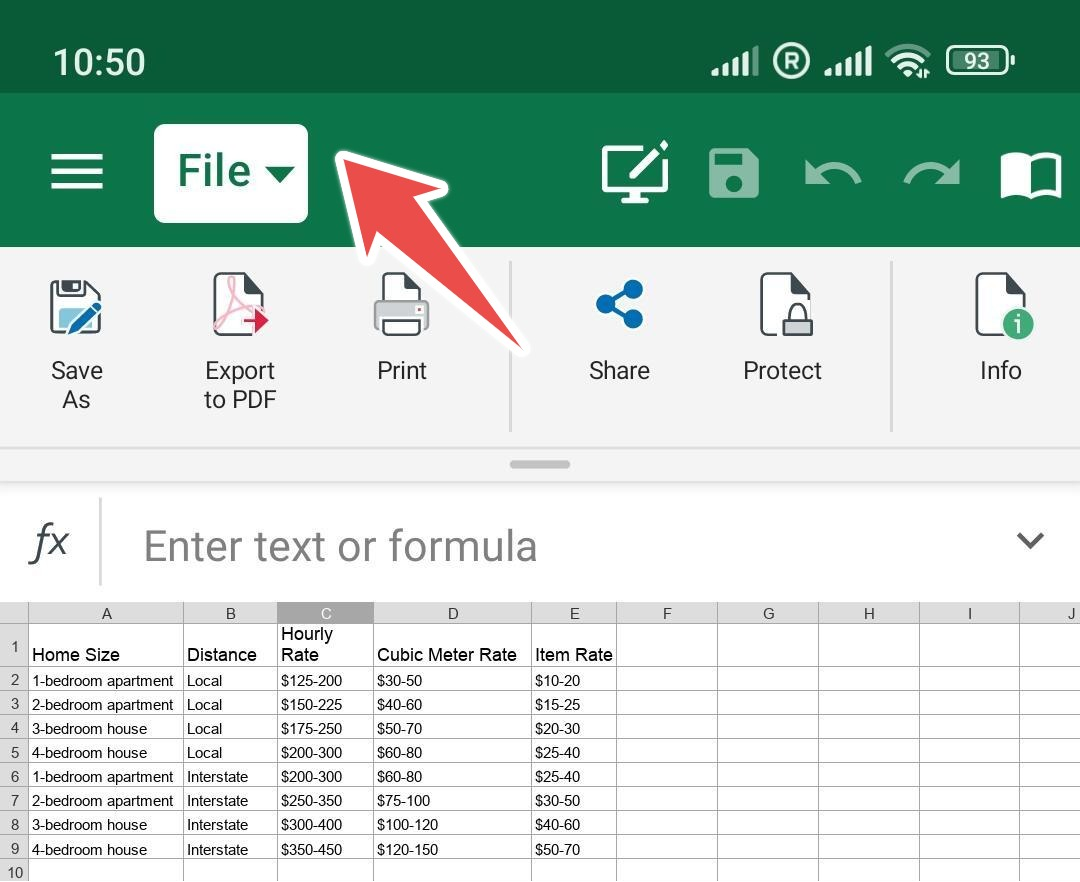The image size is (1080, 882).
Task: Select the 'Cubic Meter Rate' cell
Action: (453, 645)
